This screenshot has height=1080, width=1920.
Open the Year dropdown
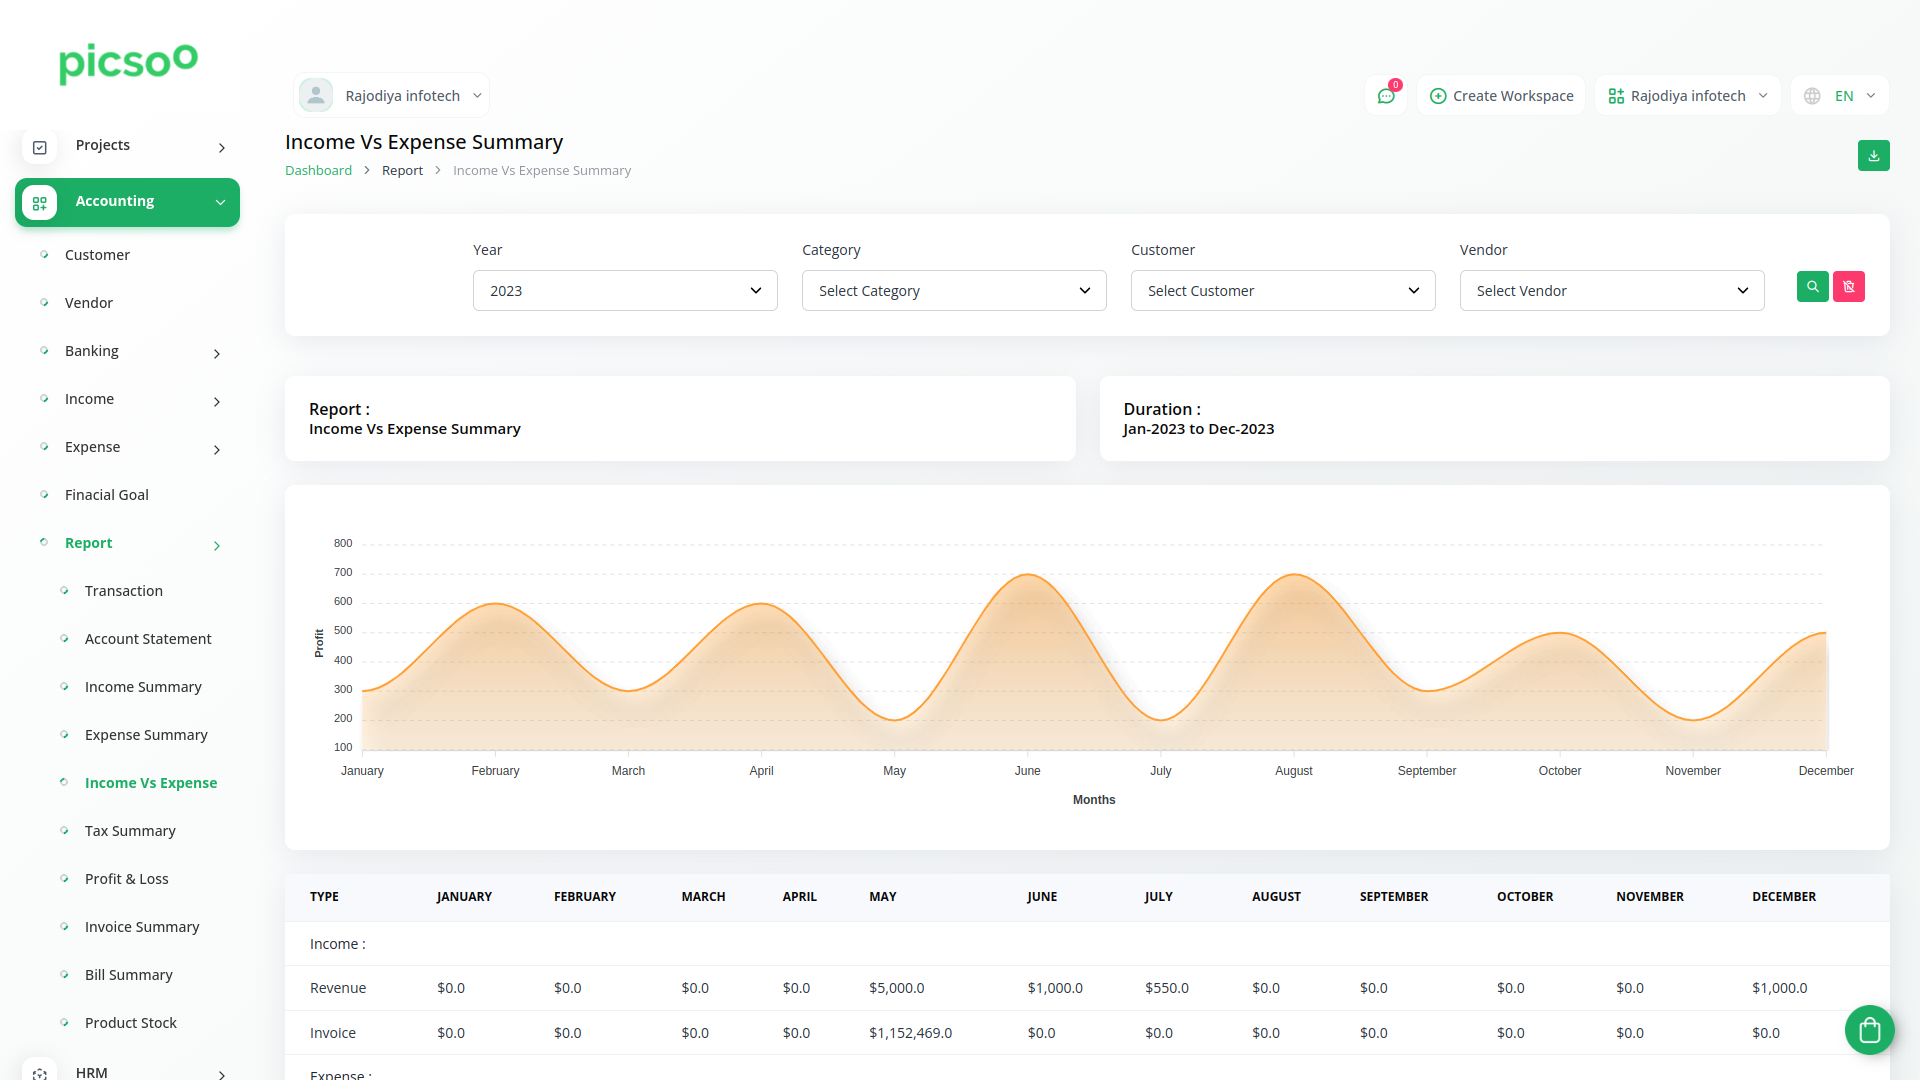625,291
